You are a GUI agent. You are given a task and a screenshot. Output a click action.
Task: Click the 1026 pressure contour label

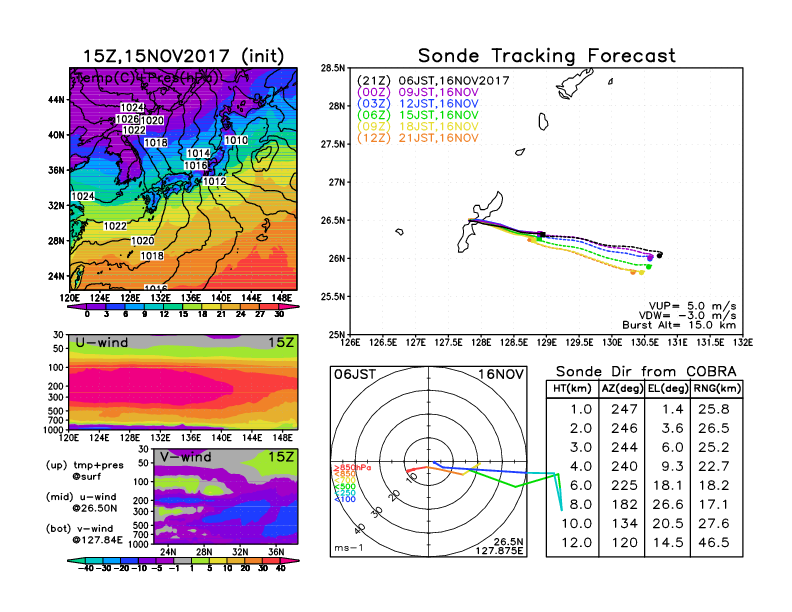tap(127, 119)
